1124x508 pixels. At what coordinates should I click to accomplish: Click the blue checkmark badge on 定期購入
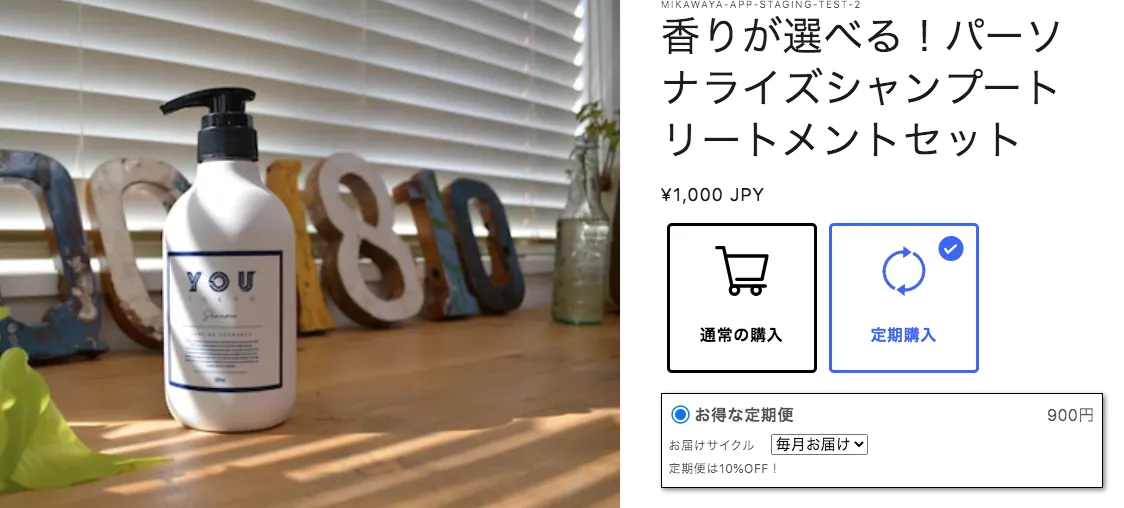coord(951,249)
